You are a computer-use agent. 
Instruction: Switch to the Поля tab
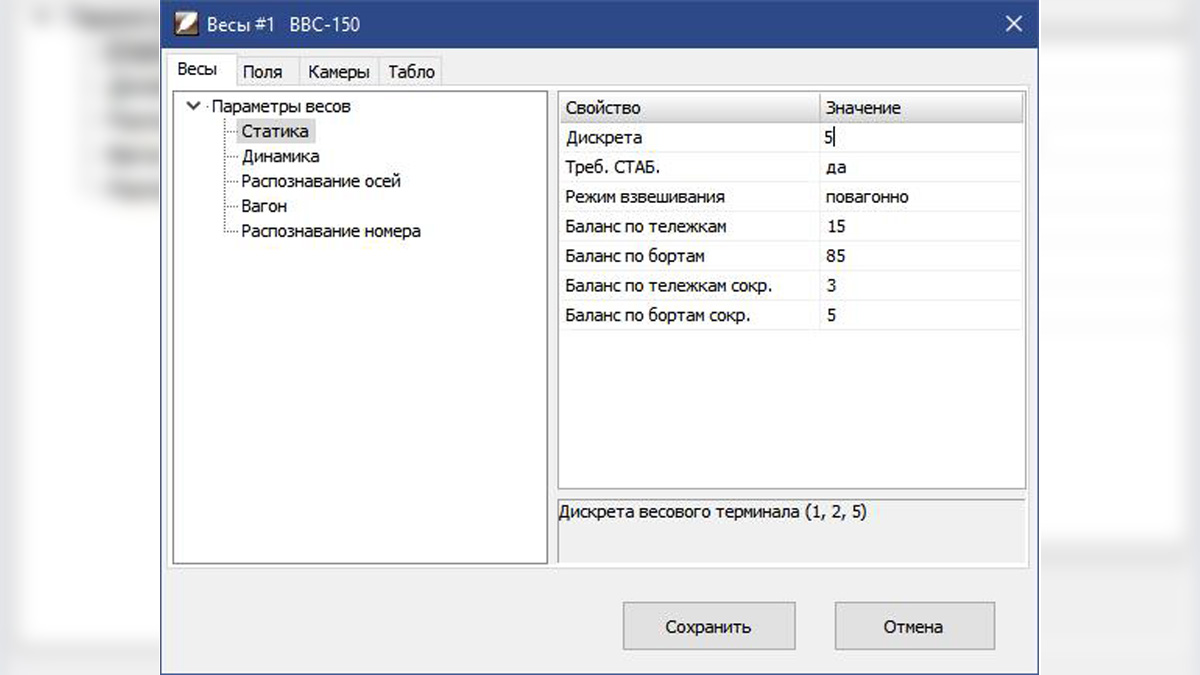pyautogui.click(x=263, y=72)
